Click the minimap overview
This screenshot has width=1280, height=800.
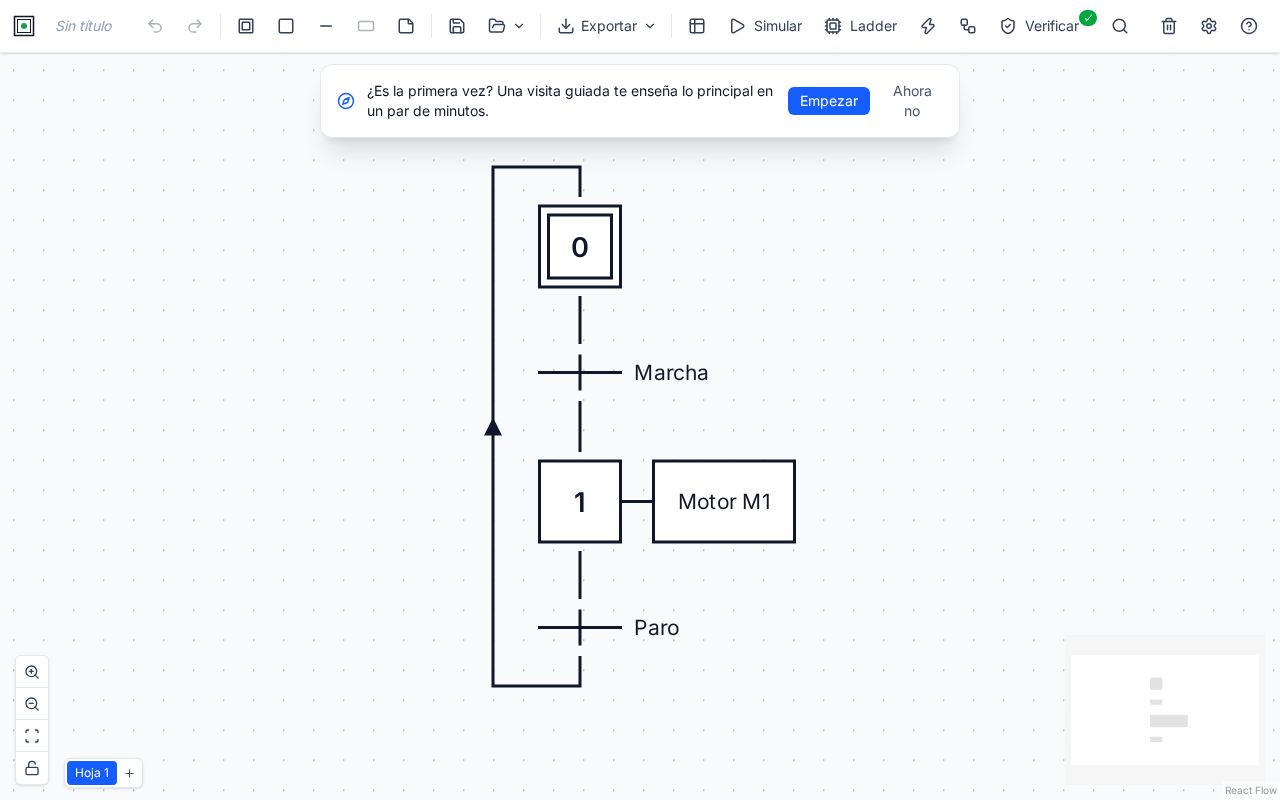click(1165, 710)
